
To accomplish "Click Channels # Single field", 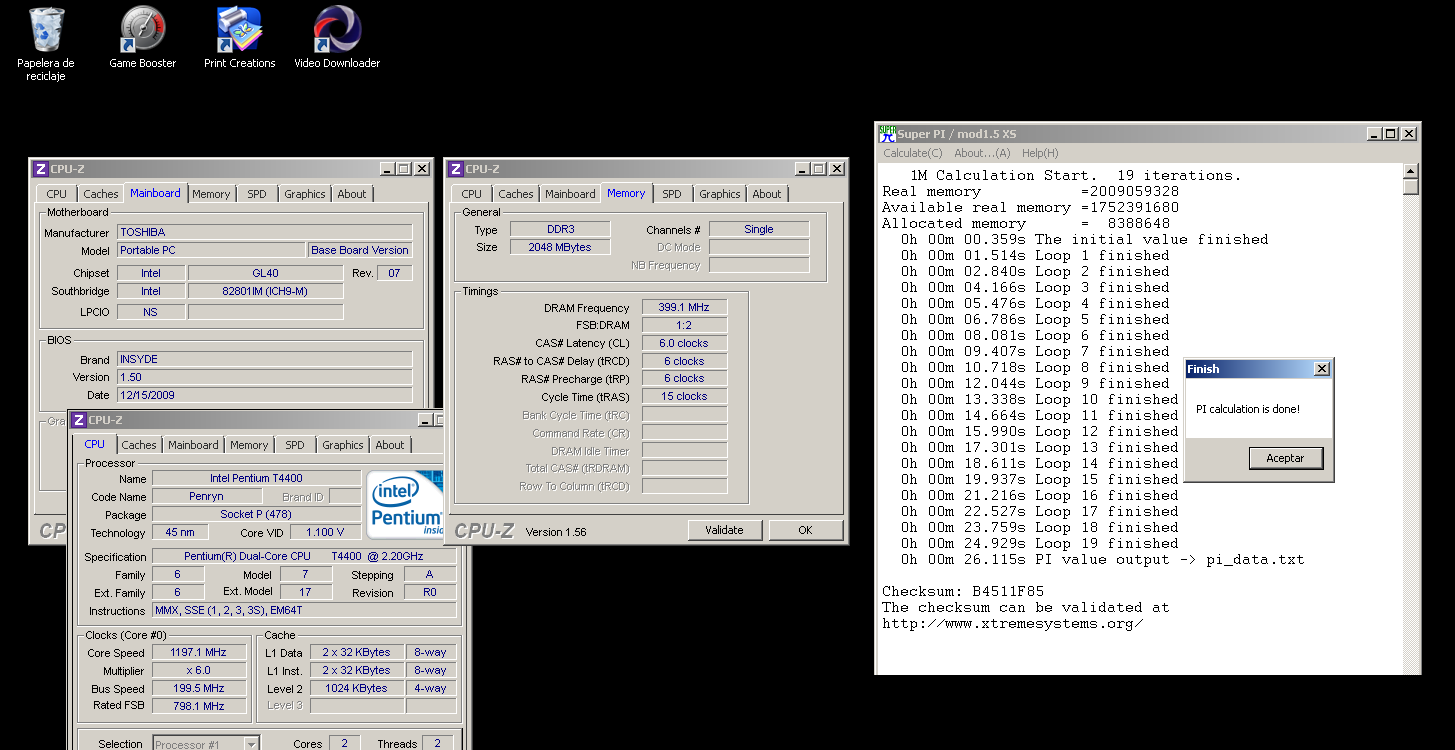I will click(759, 230).
